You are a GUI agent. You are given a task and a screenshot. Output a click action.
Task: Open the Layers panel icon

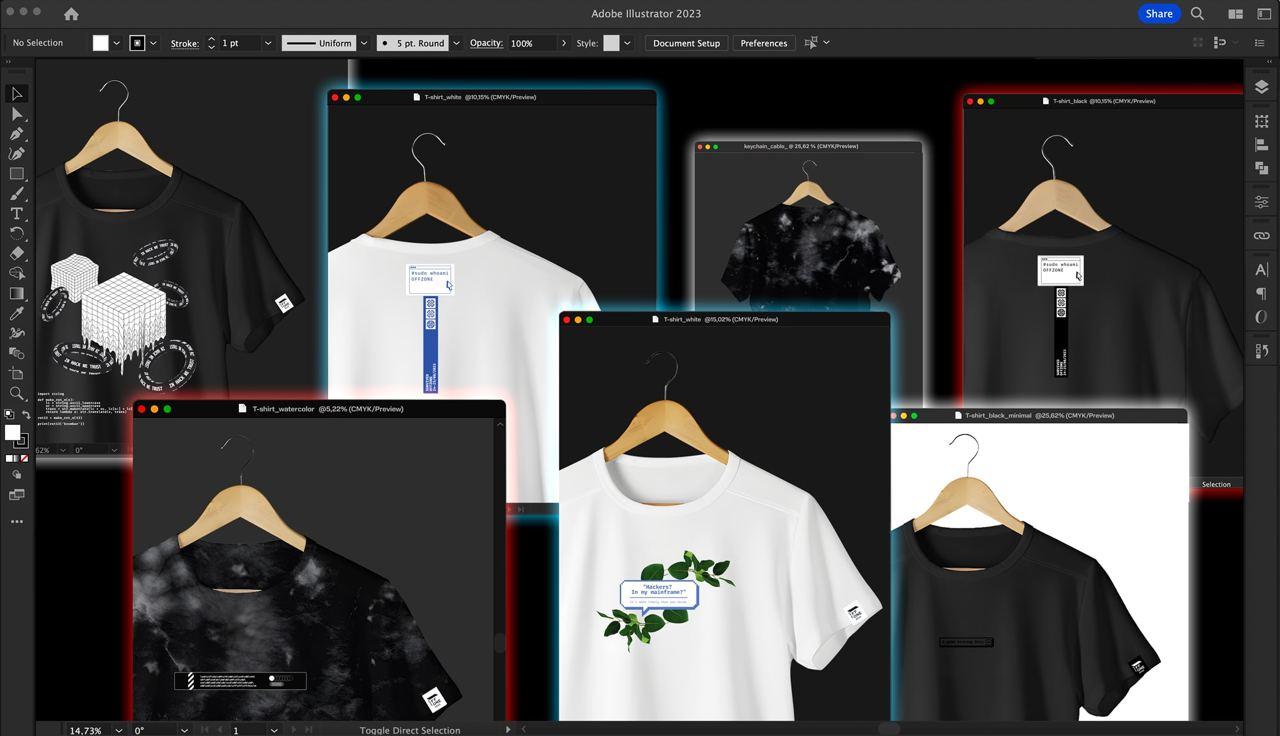click(1261, 87)
